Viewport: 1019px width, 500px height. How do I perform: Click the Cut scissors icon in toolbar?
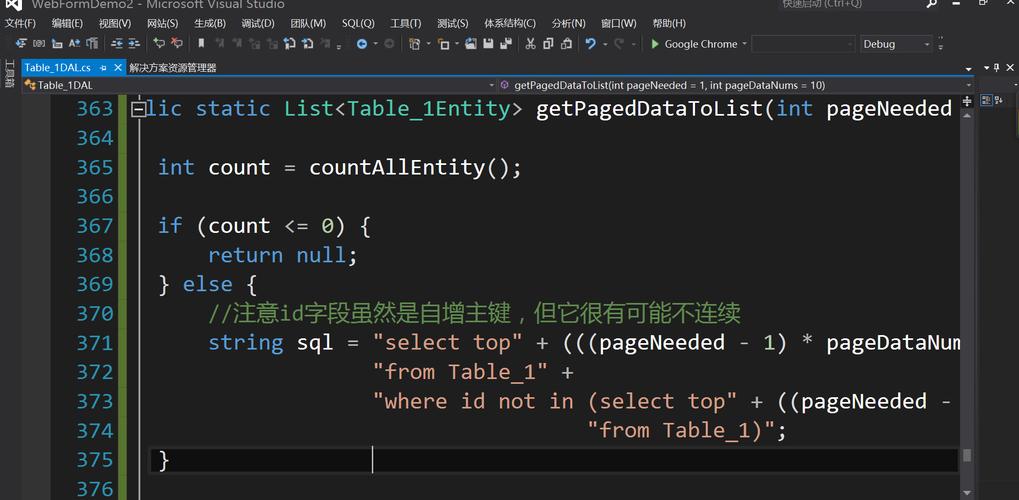pos(530,44)
